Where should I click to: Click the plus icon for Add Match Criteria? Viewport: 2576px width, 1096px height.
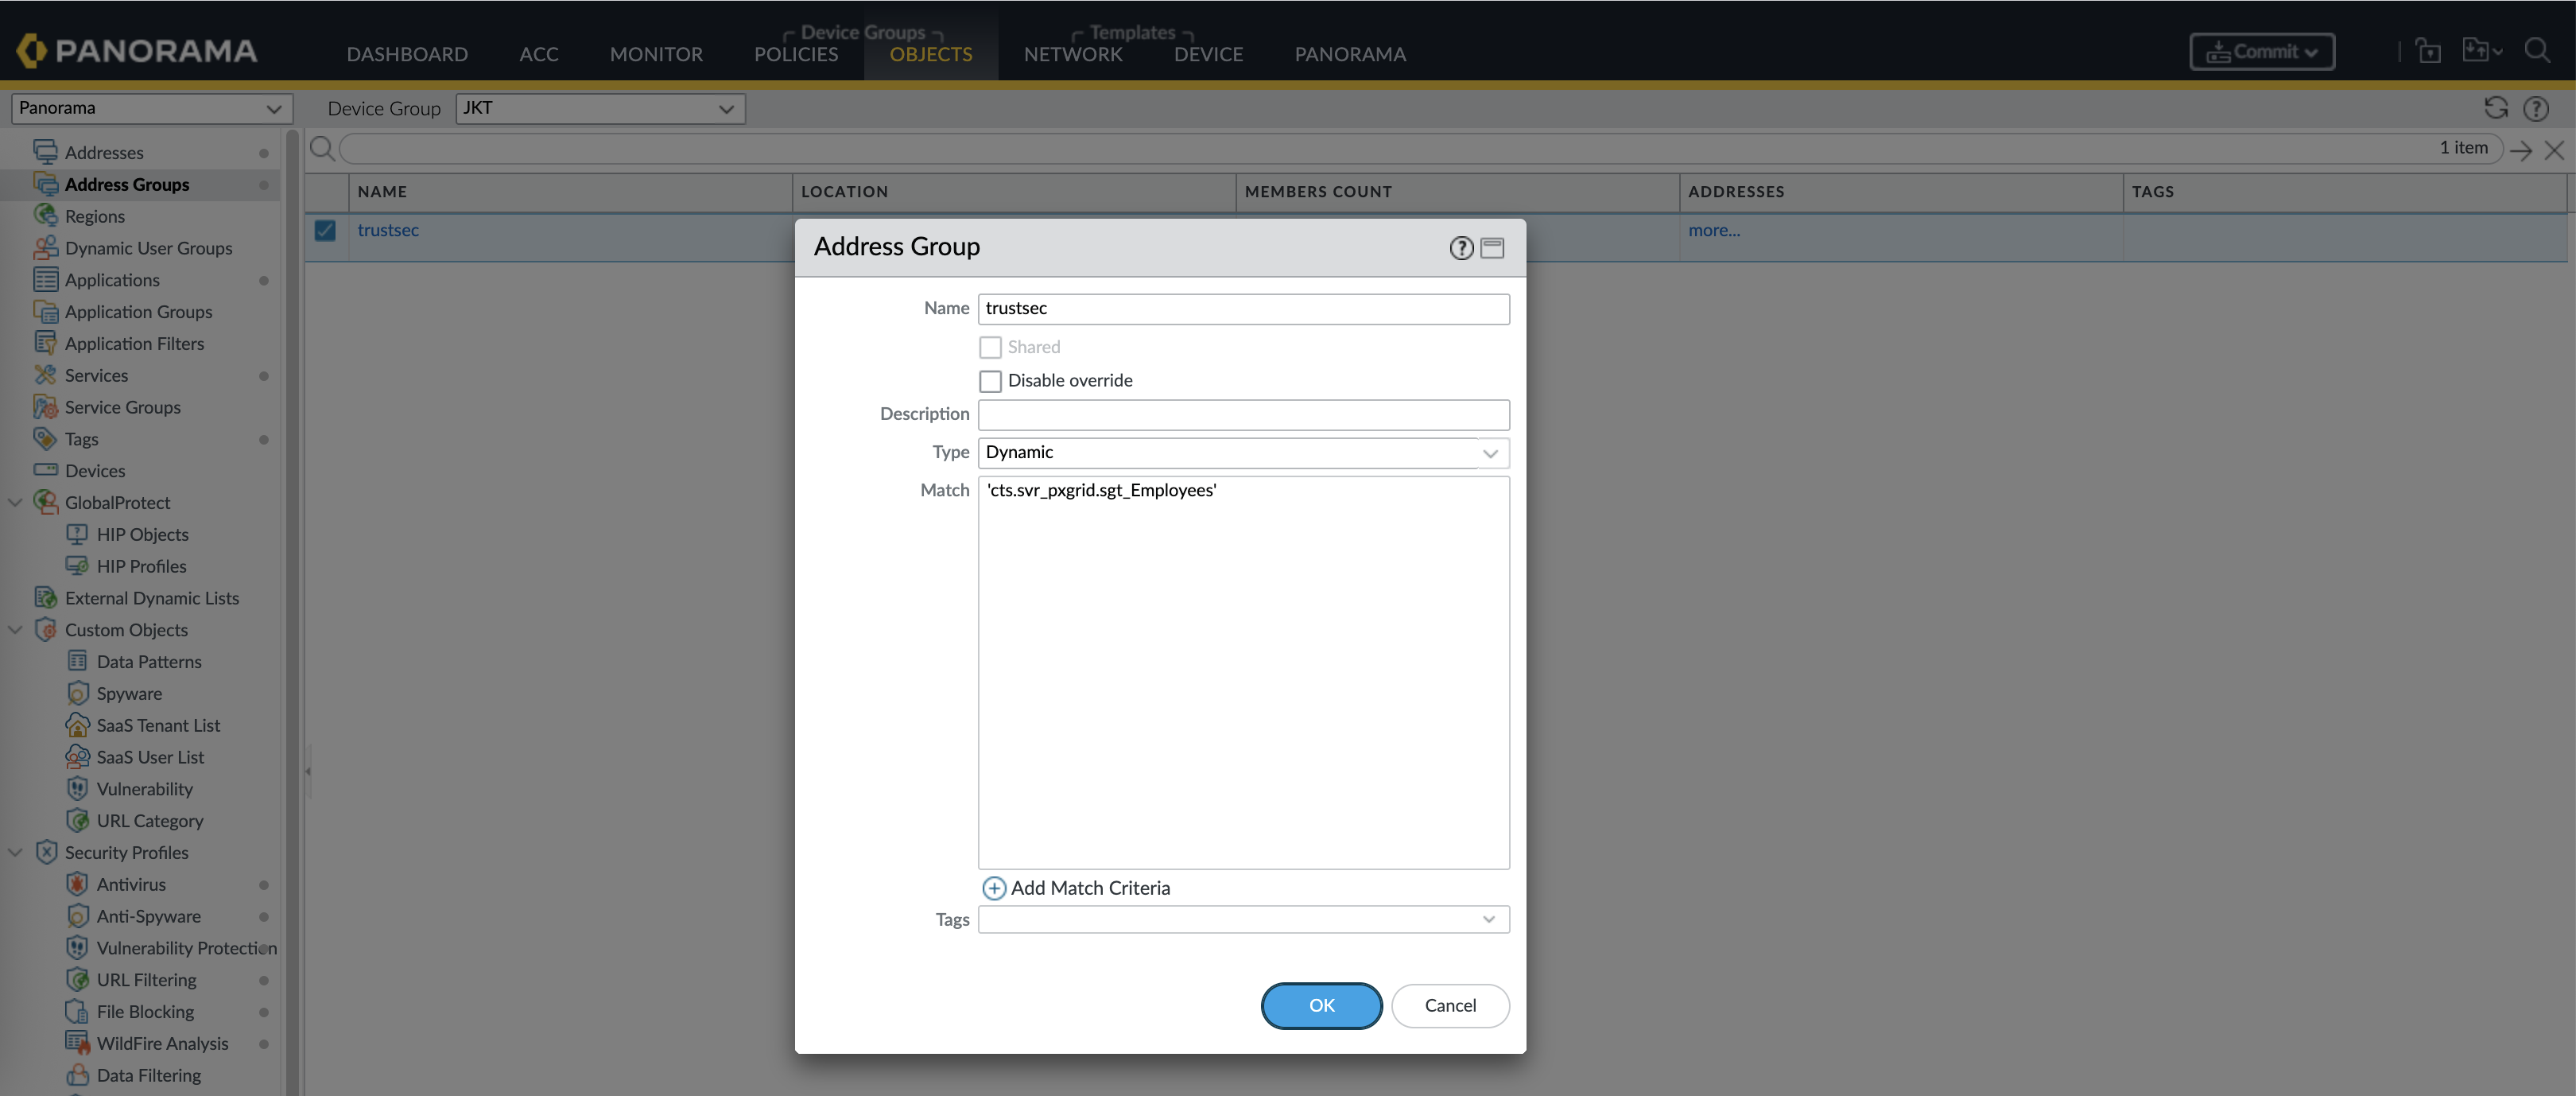[x=993, y=888]
